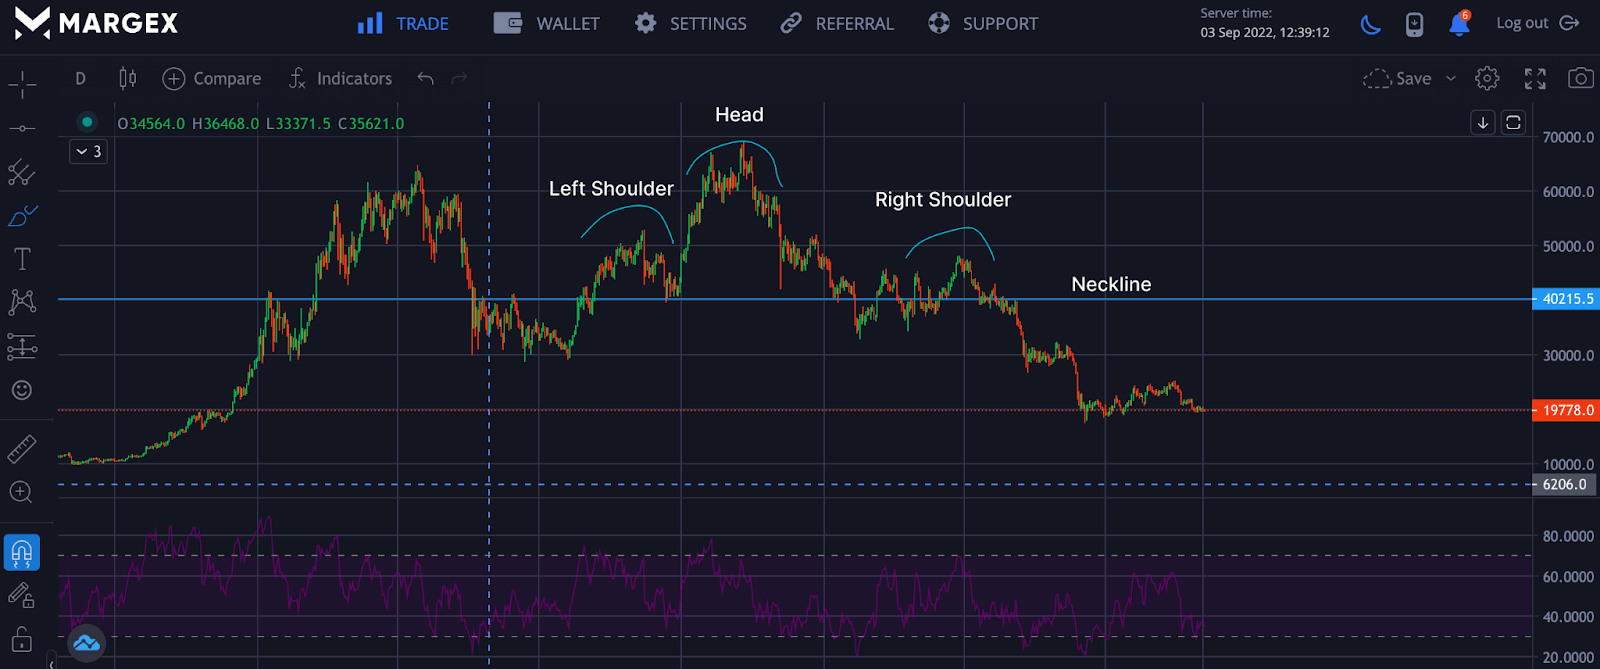
Task: Toggle magnet mode for drawings
Action: (x=22, y=552)
